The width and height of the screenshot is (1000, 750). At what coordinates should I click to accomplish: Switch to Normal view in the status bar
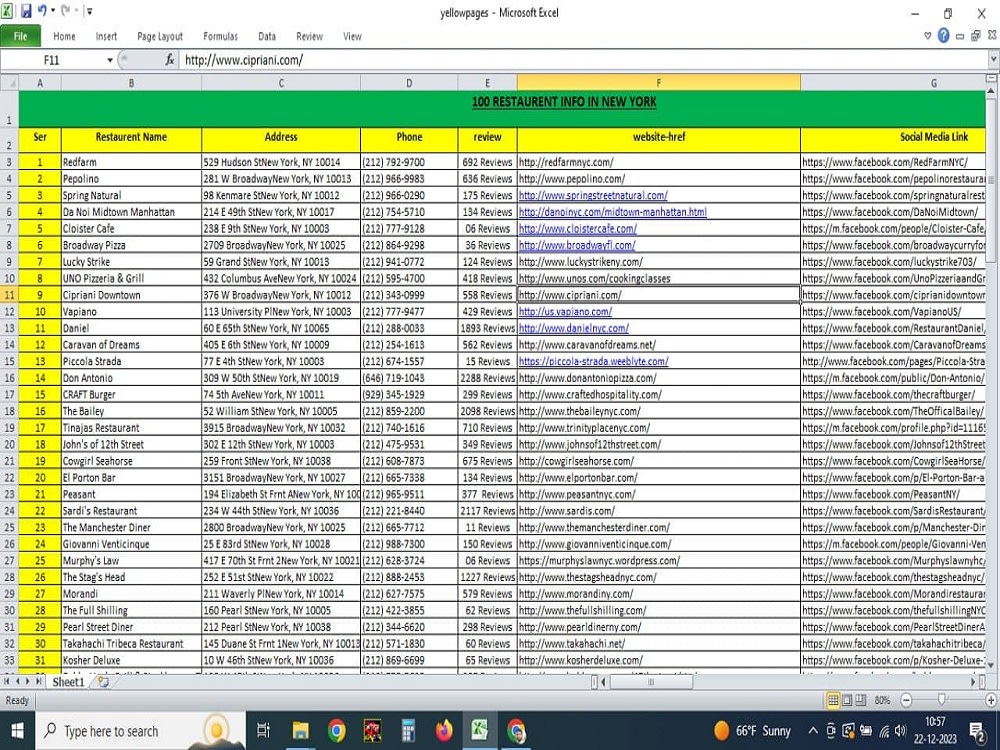click(833, 700)
